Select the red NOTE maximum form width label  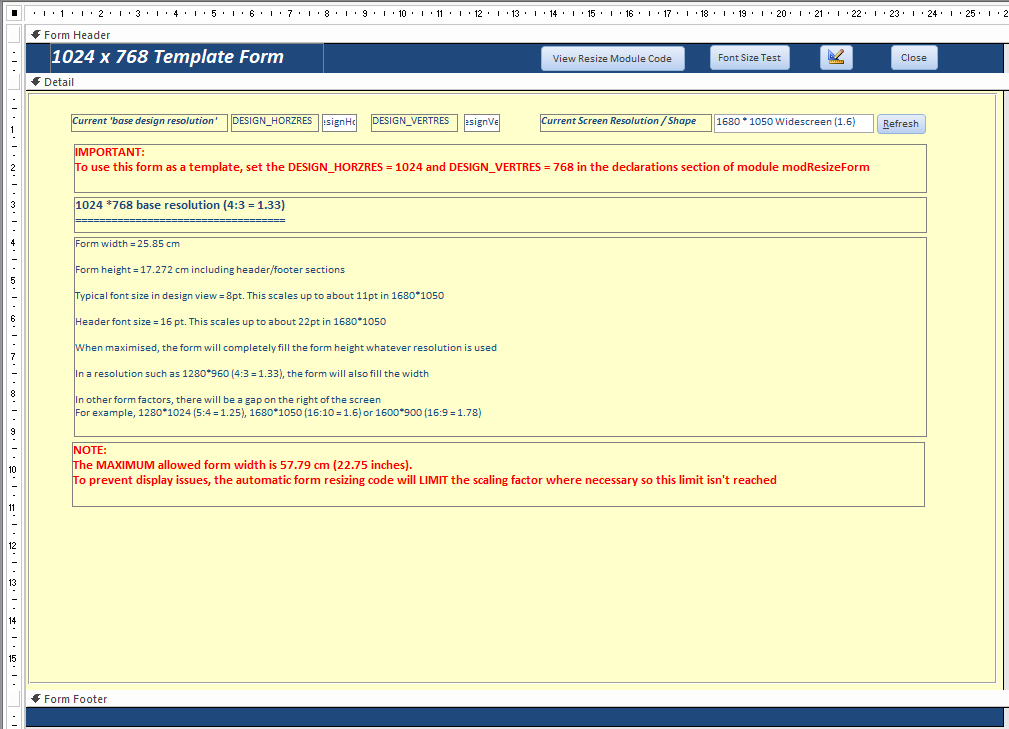click(x=498, y=474)
